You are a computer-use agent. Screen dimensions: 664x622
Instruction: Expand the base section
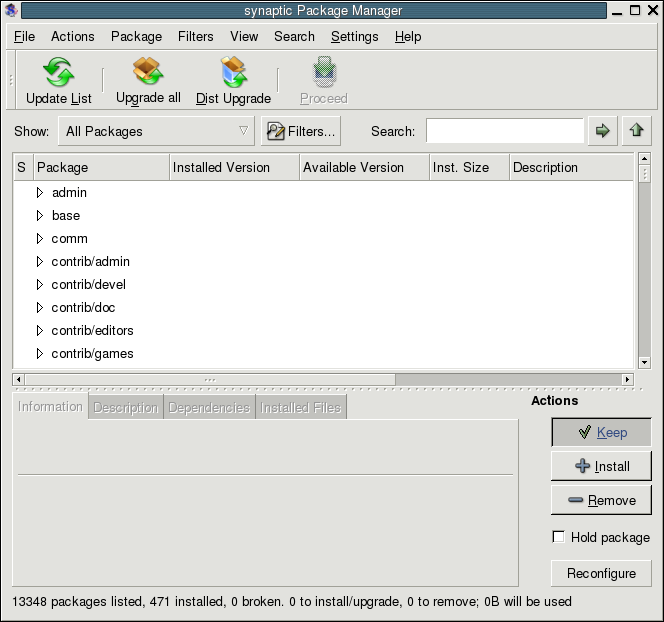40,216
